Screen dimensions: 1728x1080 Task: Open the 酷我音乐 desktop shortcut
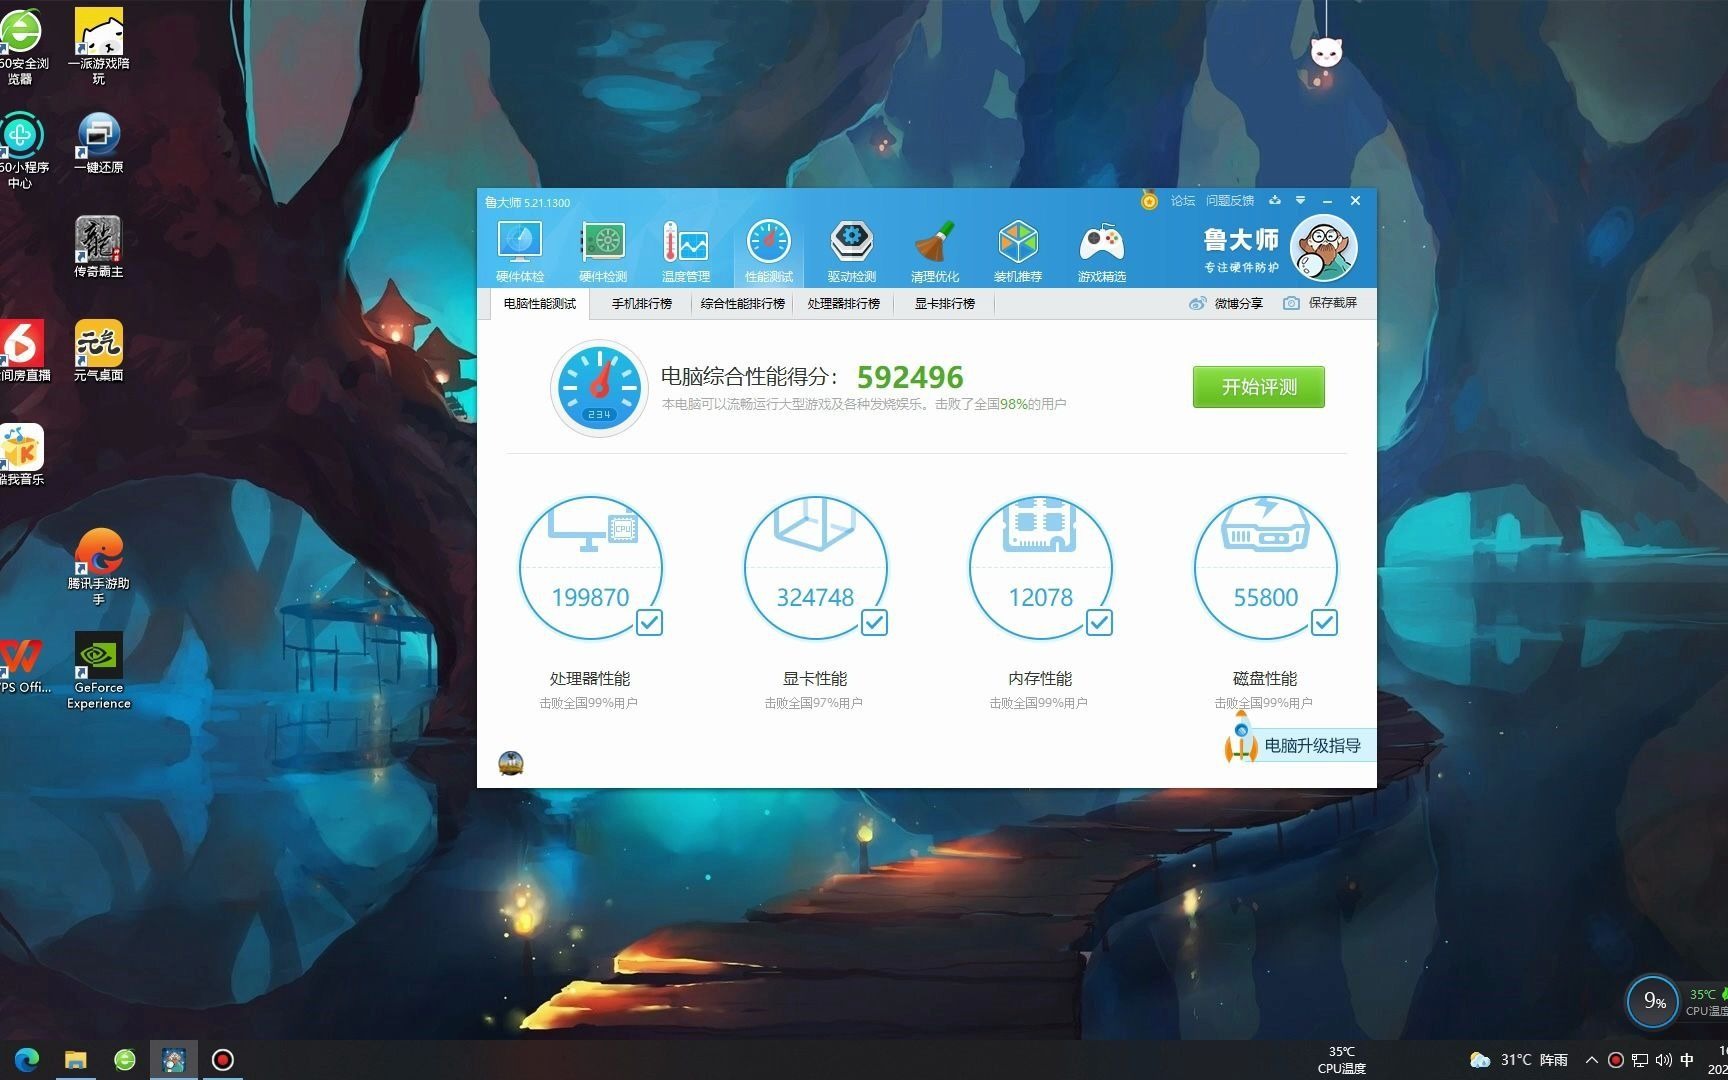tap(21, 454)
